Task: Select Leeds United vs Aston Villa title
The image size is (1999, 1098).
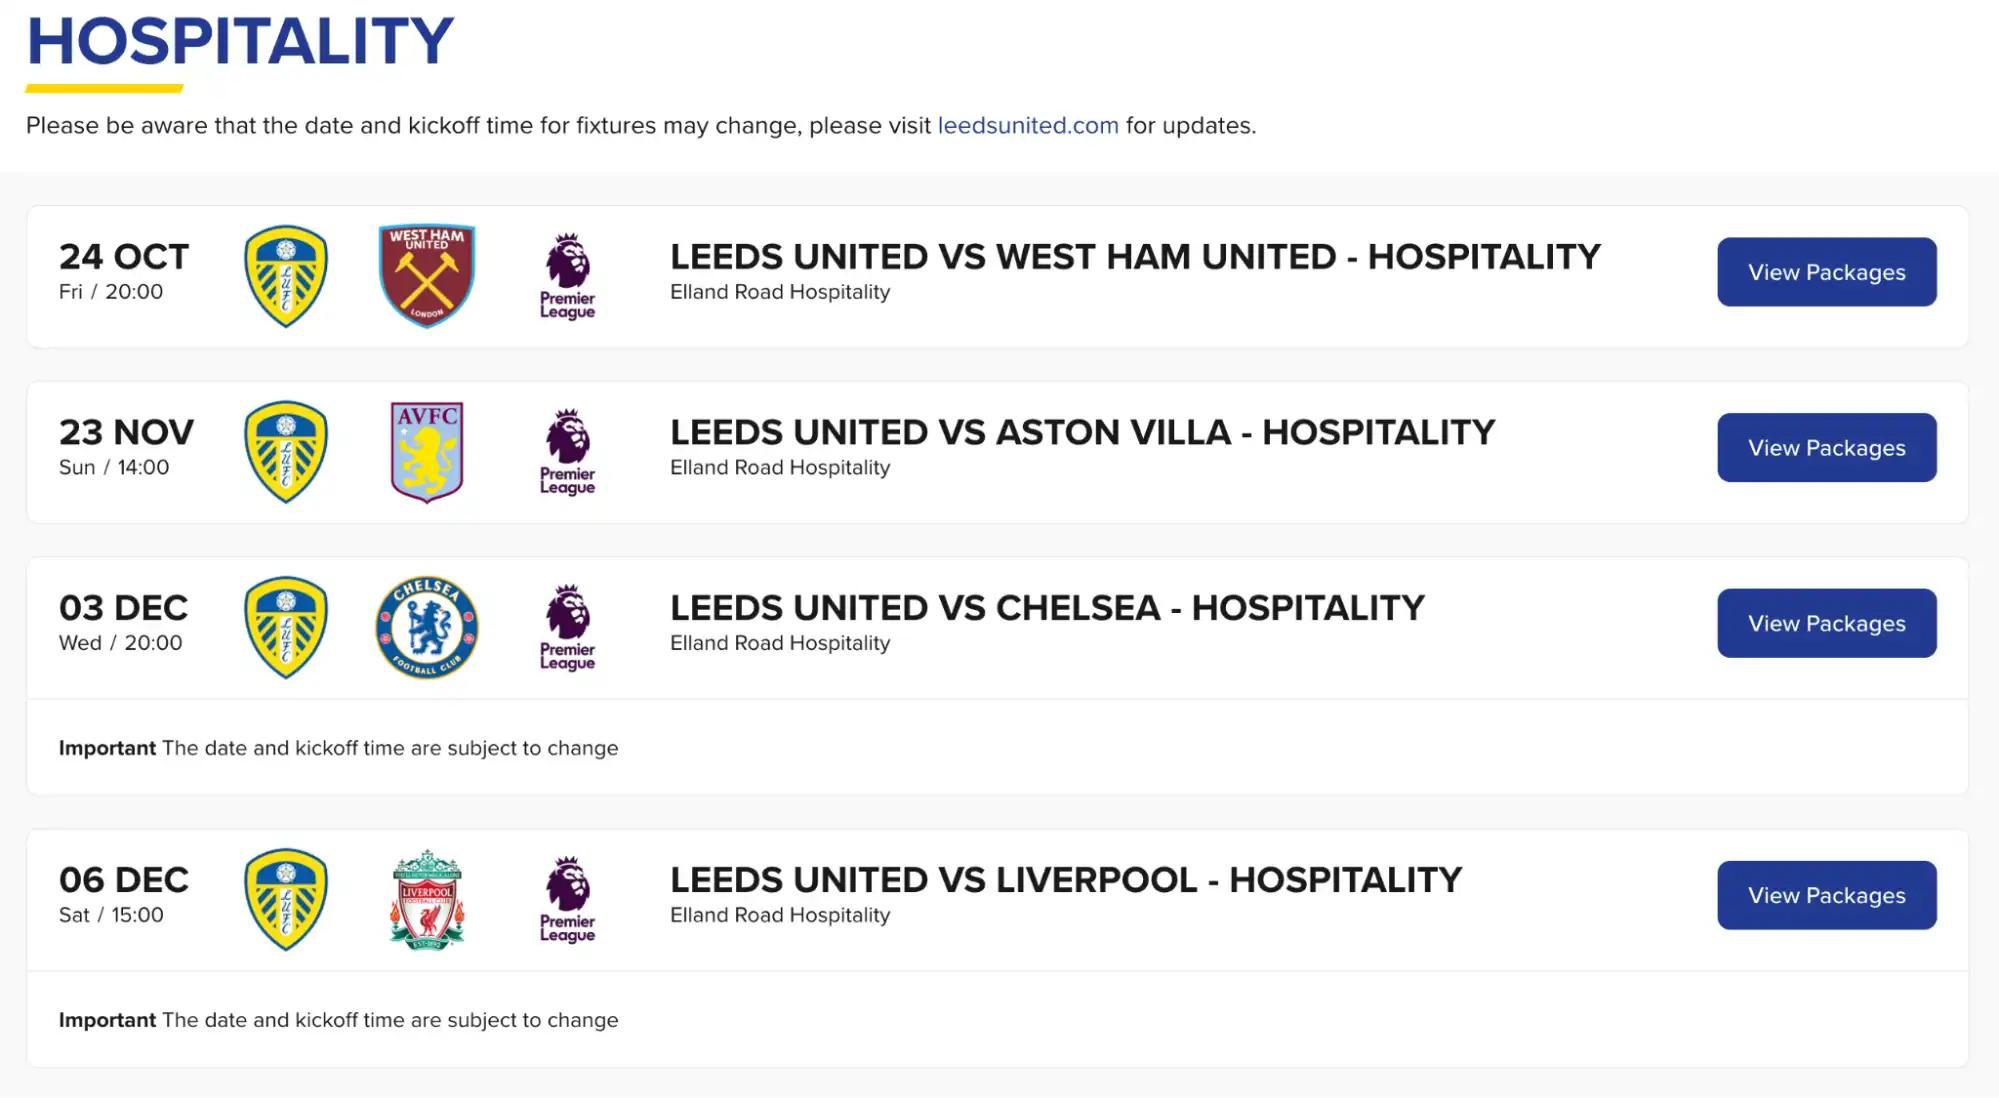Action: [1082, 433]
